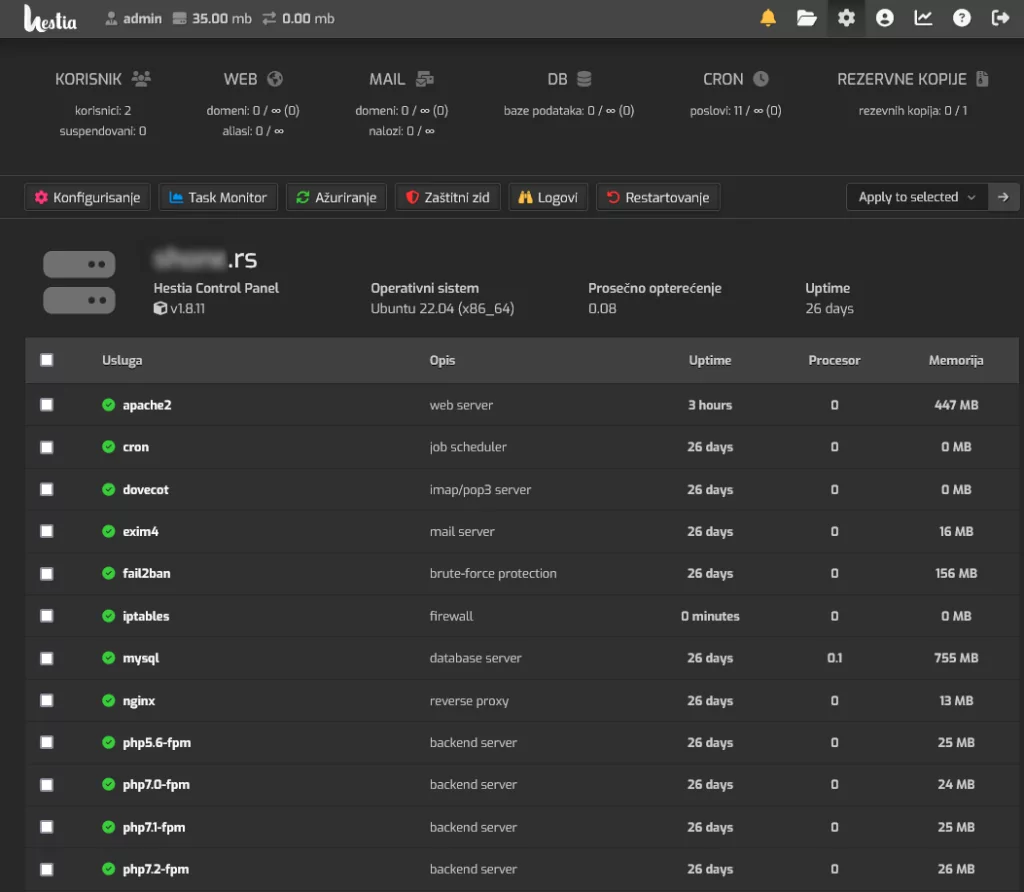Go to the MAIL tab
Viewport: 1024px width, 892px height.
tap(401, 79)
